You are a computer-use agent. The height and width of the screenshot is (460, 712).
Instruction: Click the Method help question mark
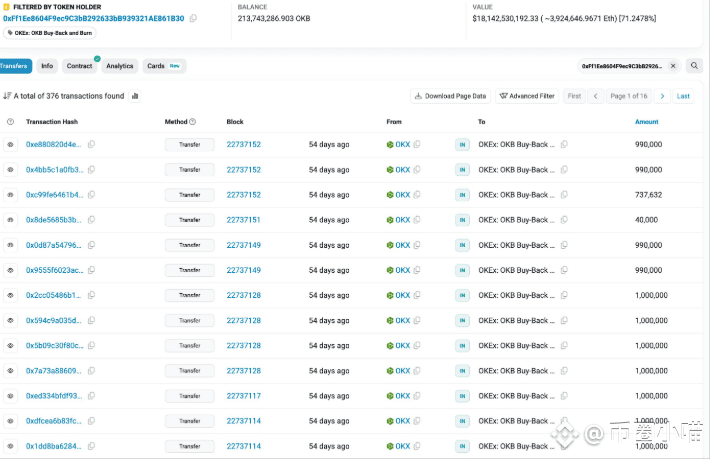click(x=193, y=122)
